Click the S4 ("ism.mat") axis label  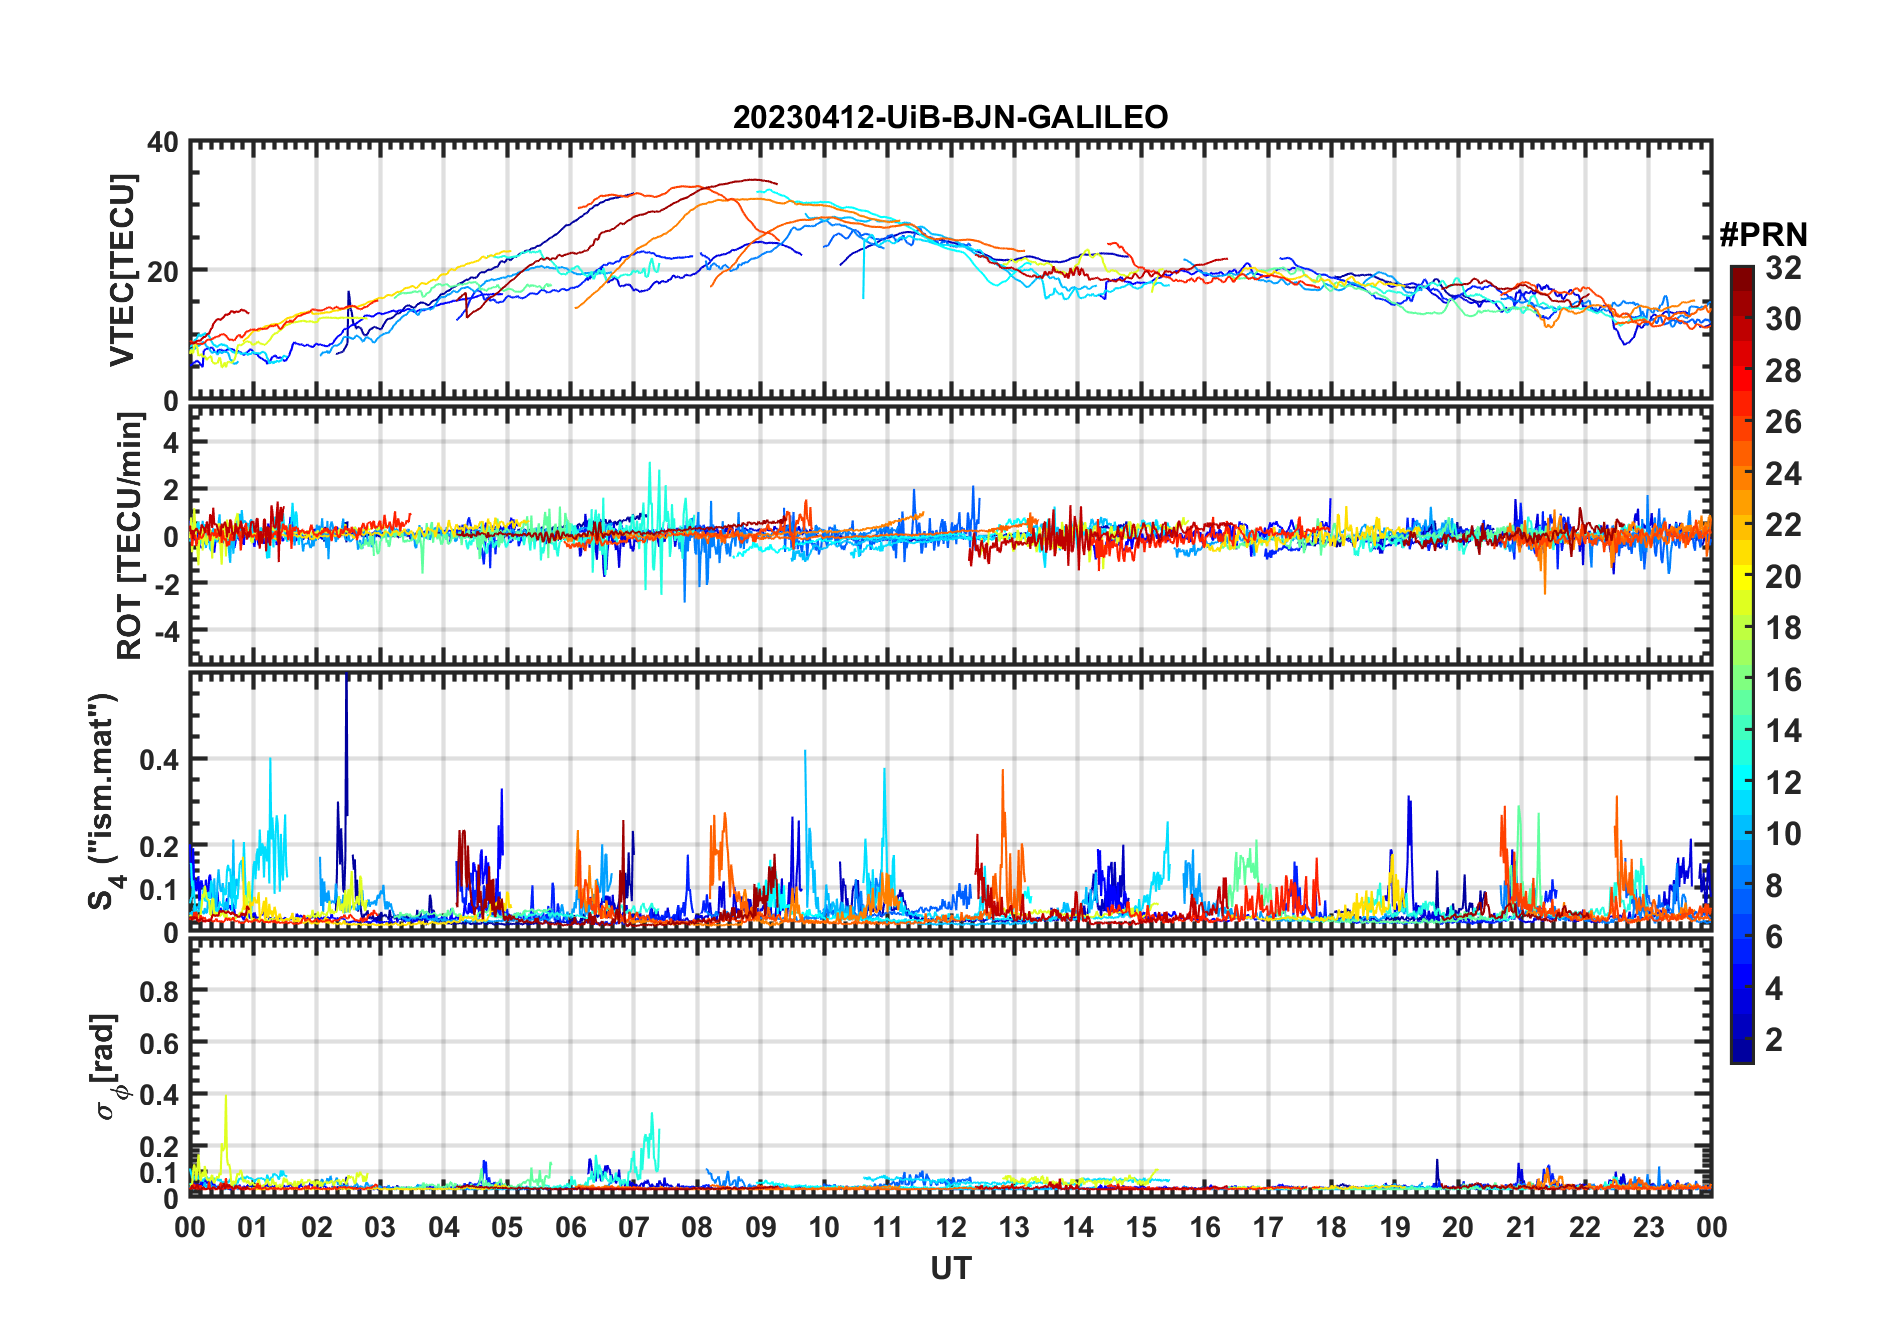[x=104, y=801]
